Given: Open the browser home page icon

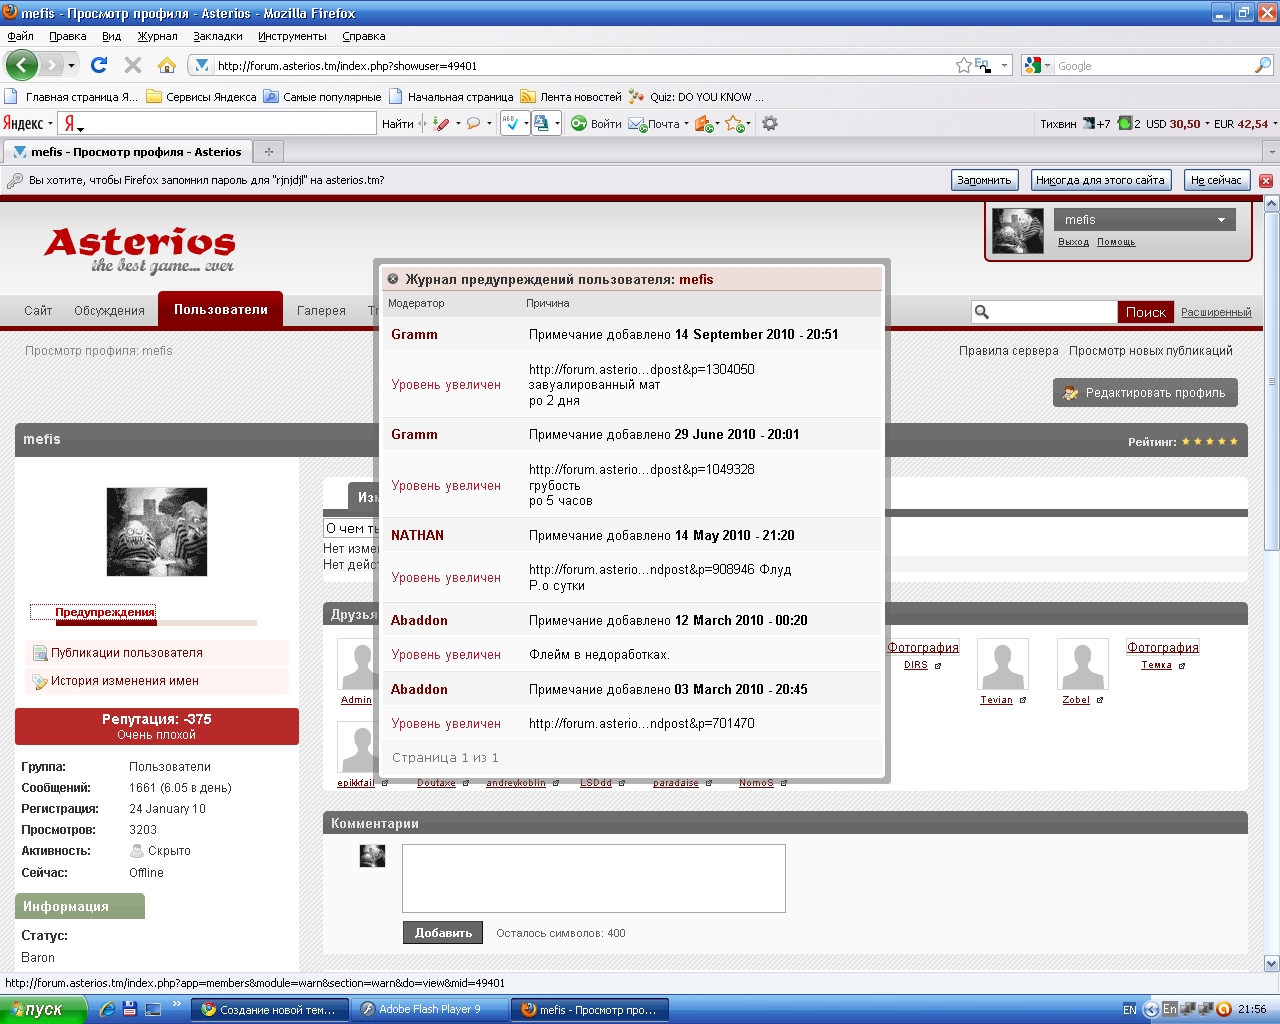Looking at the screenshot, I should click(167, 65).
